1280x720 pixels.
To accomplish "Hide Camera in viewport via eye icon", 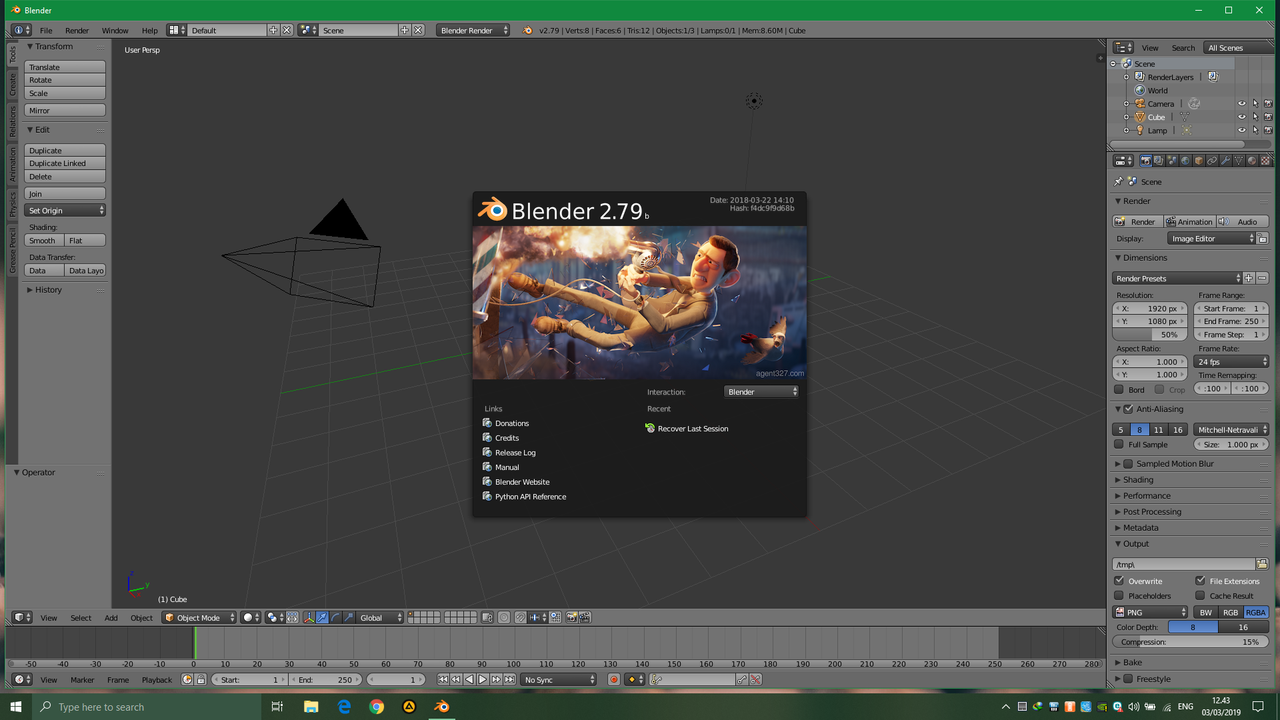I will (1242, 104).
